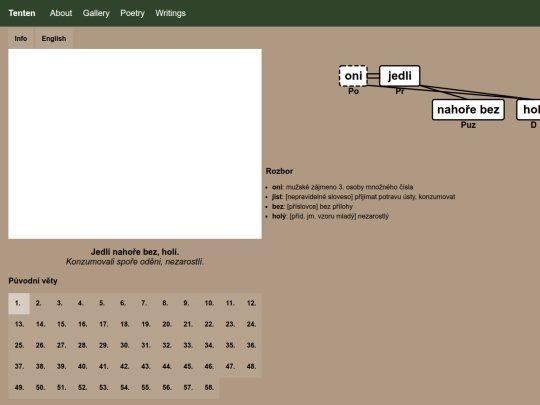Select sentence number 5.
The image size is (540, 405).
click(x=103, y=303)
